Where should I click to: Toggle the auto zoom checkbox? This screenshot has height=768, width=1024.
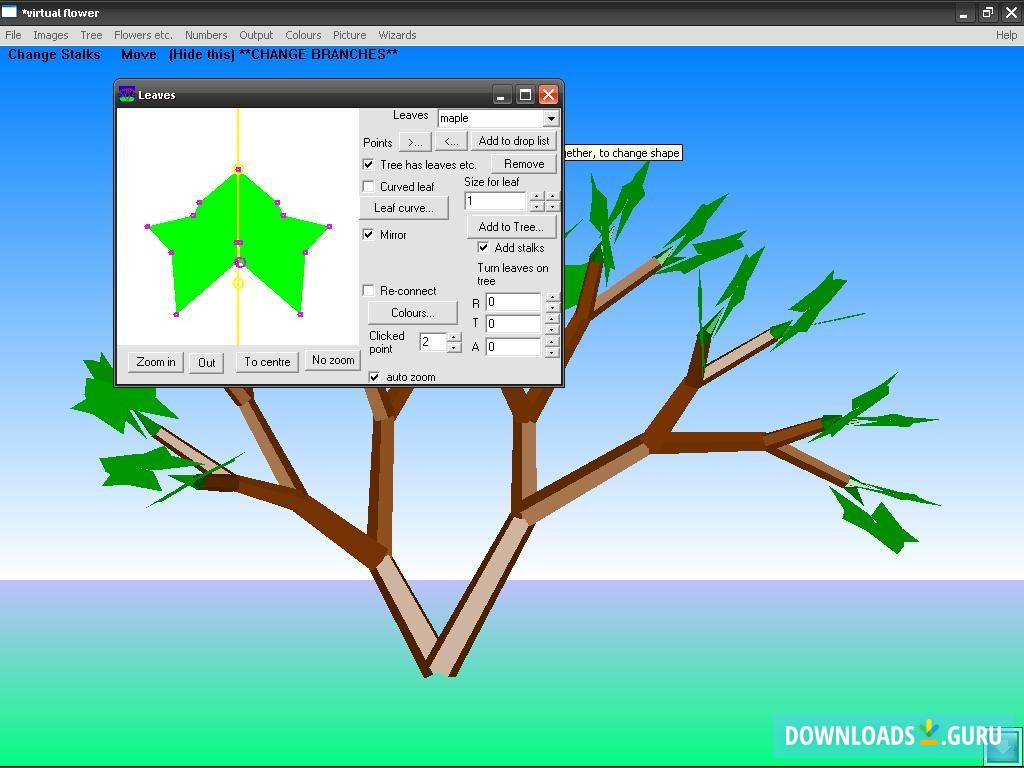[x=374, y=377]
